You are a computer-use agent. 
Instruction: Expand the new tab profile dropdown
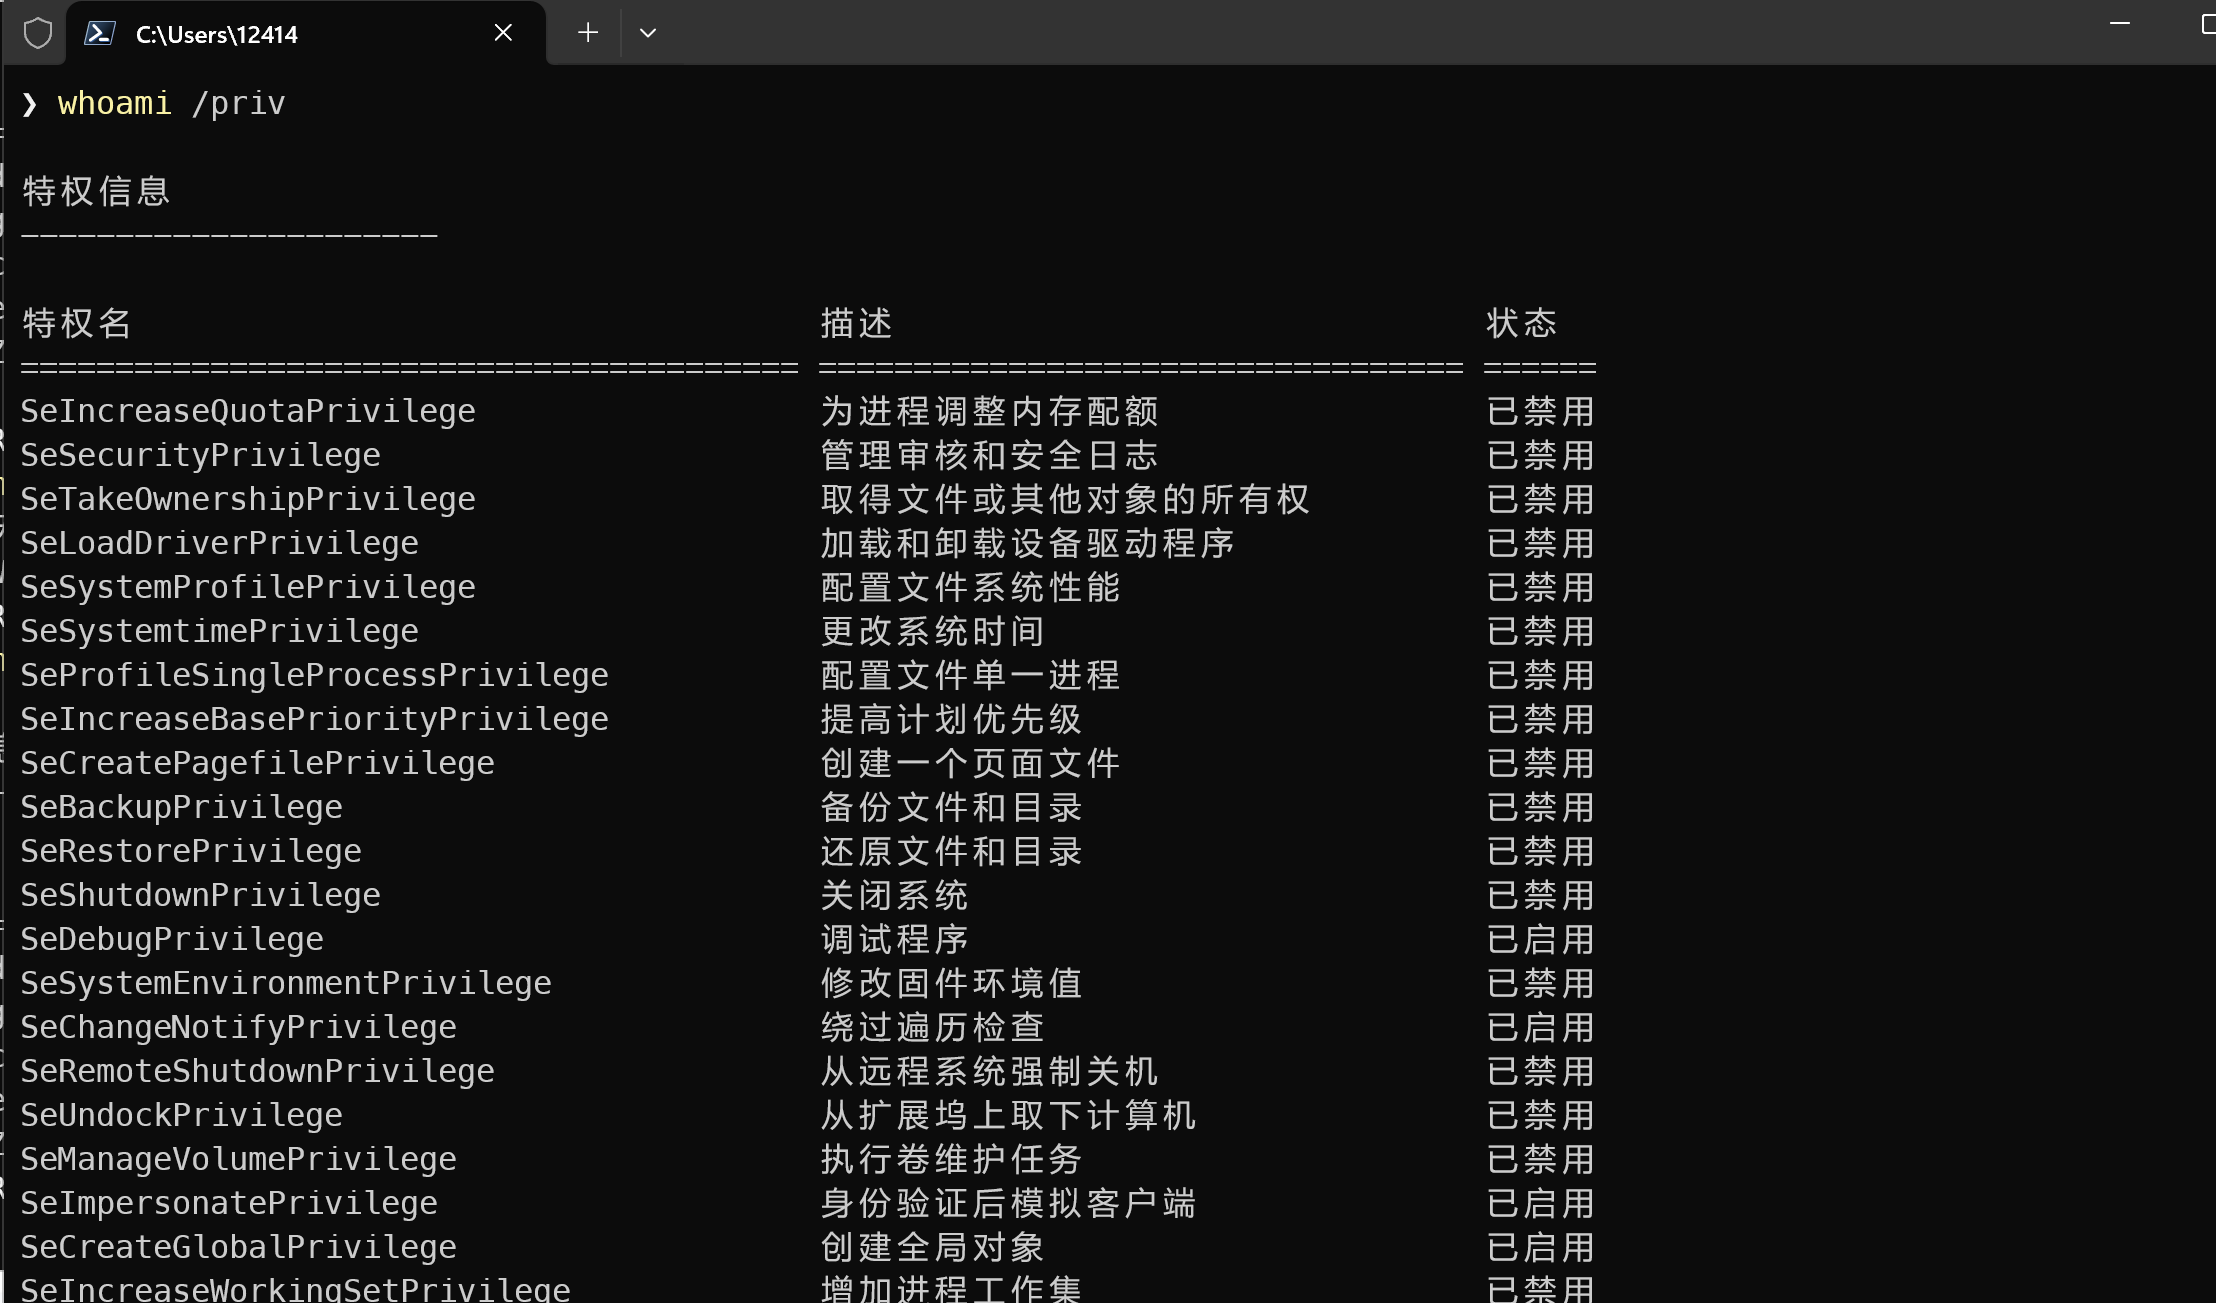tap(648, 33)
